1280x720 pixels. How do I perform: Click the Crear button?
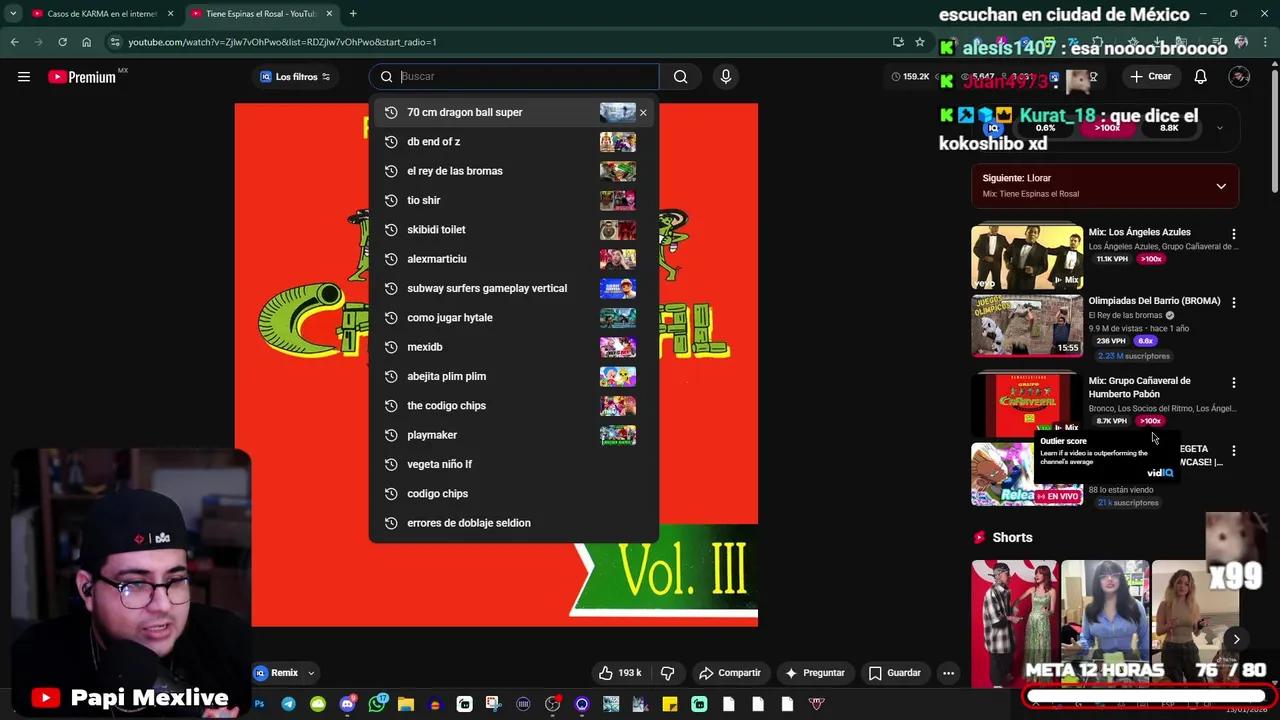(1150, 77)
